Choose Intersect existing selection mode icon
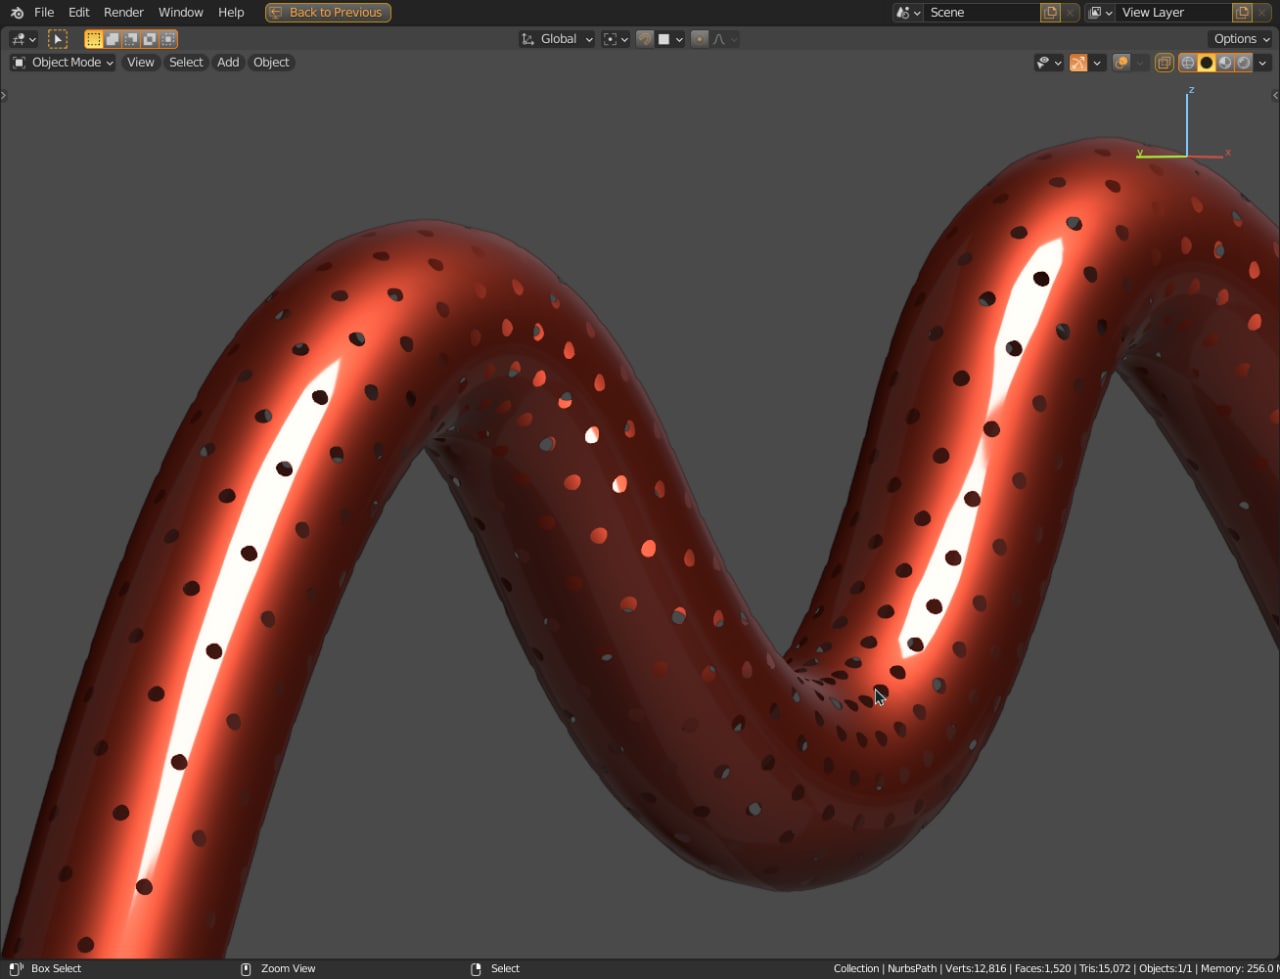The height and width of the screenshot is (979, 1280). 168,39
